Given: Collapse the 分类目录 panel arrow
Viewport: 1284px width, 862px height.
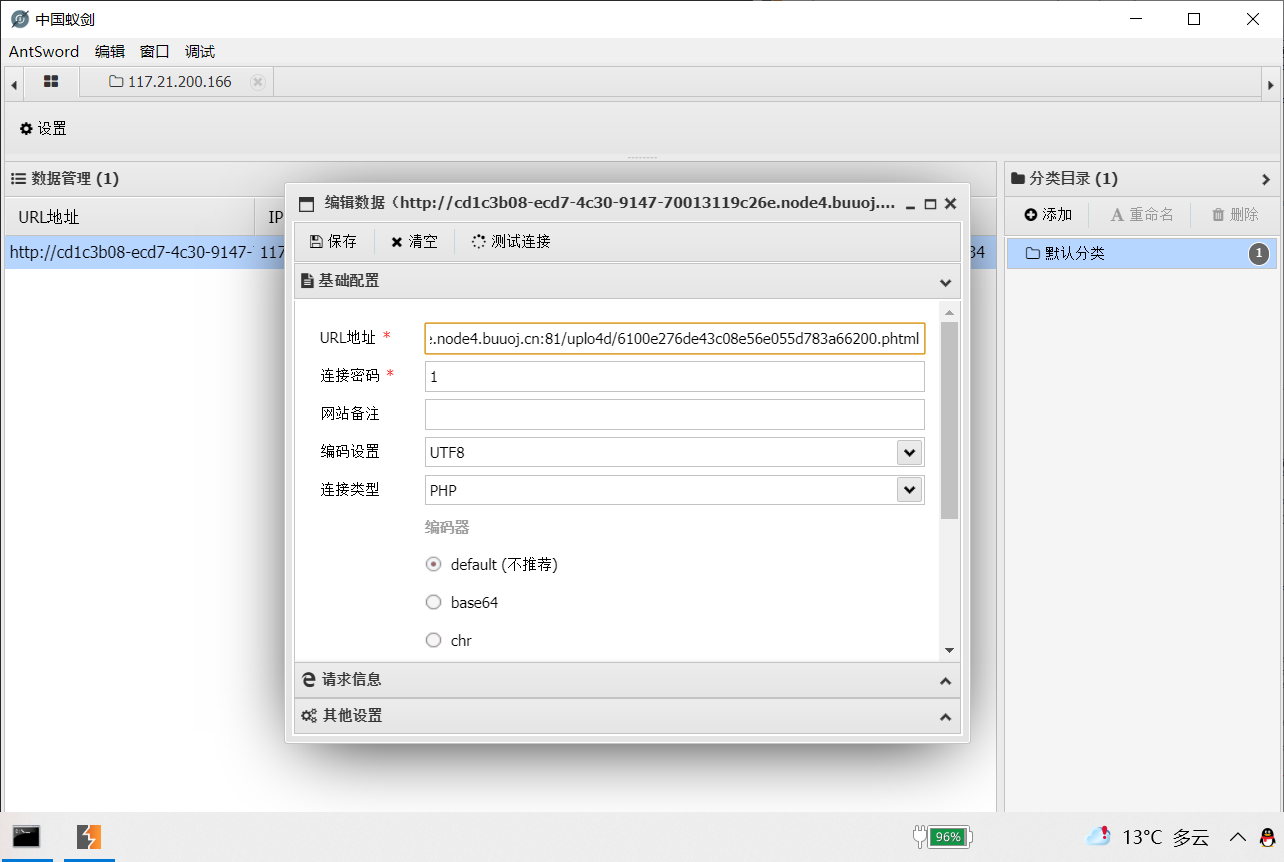Looking at the screenshot, I should [x=1266, y=179].
